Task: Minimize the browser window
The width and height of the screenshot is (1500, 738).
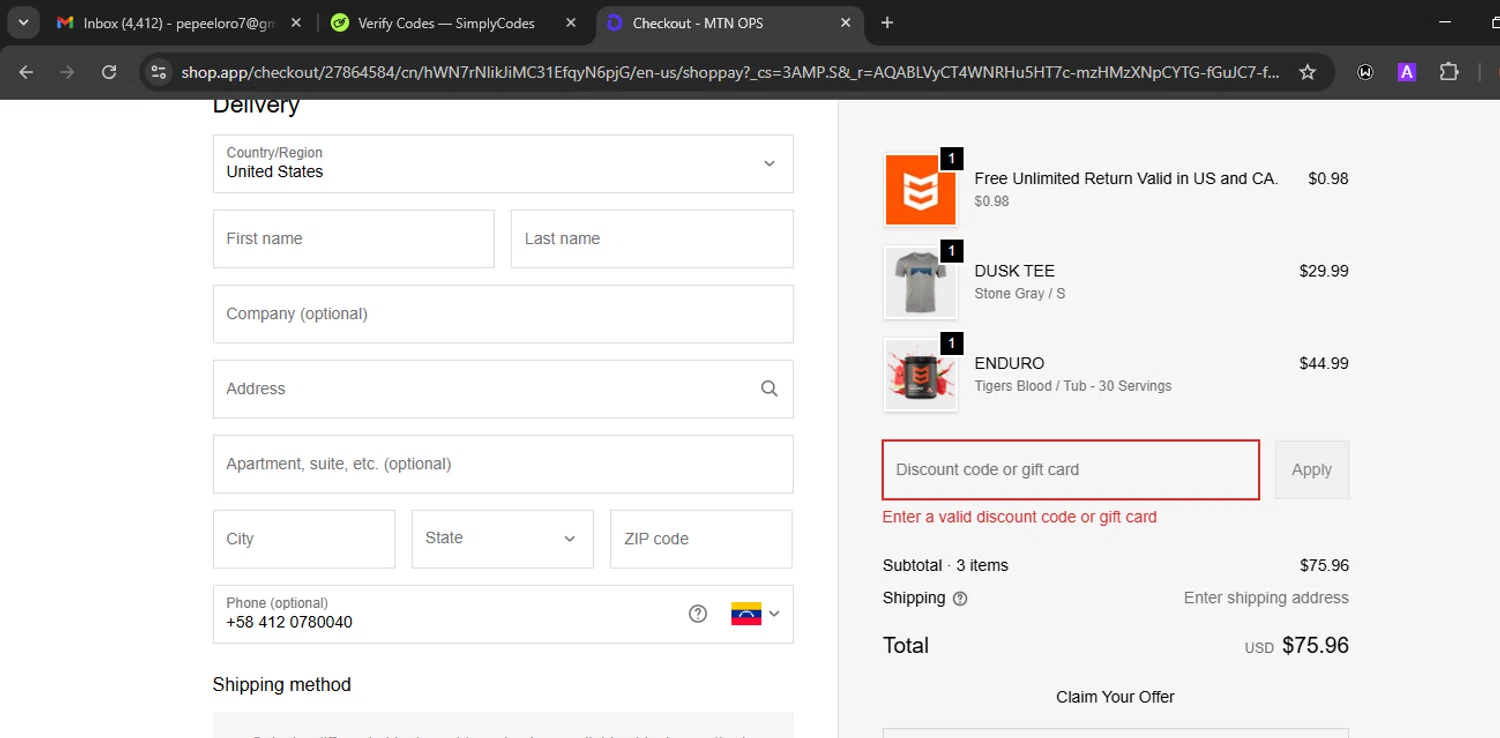Action: [1443, 22]
